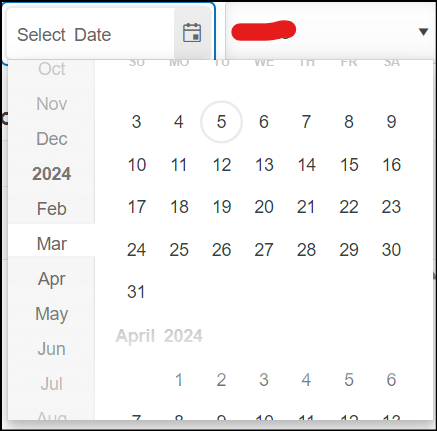Select March 12 in the calendar
This screenshot has width=437, height=431.
(x=222, y=165)
